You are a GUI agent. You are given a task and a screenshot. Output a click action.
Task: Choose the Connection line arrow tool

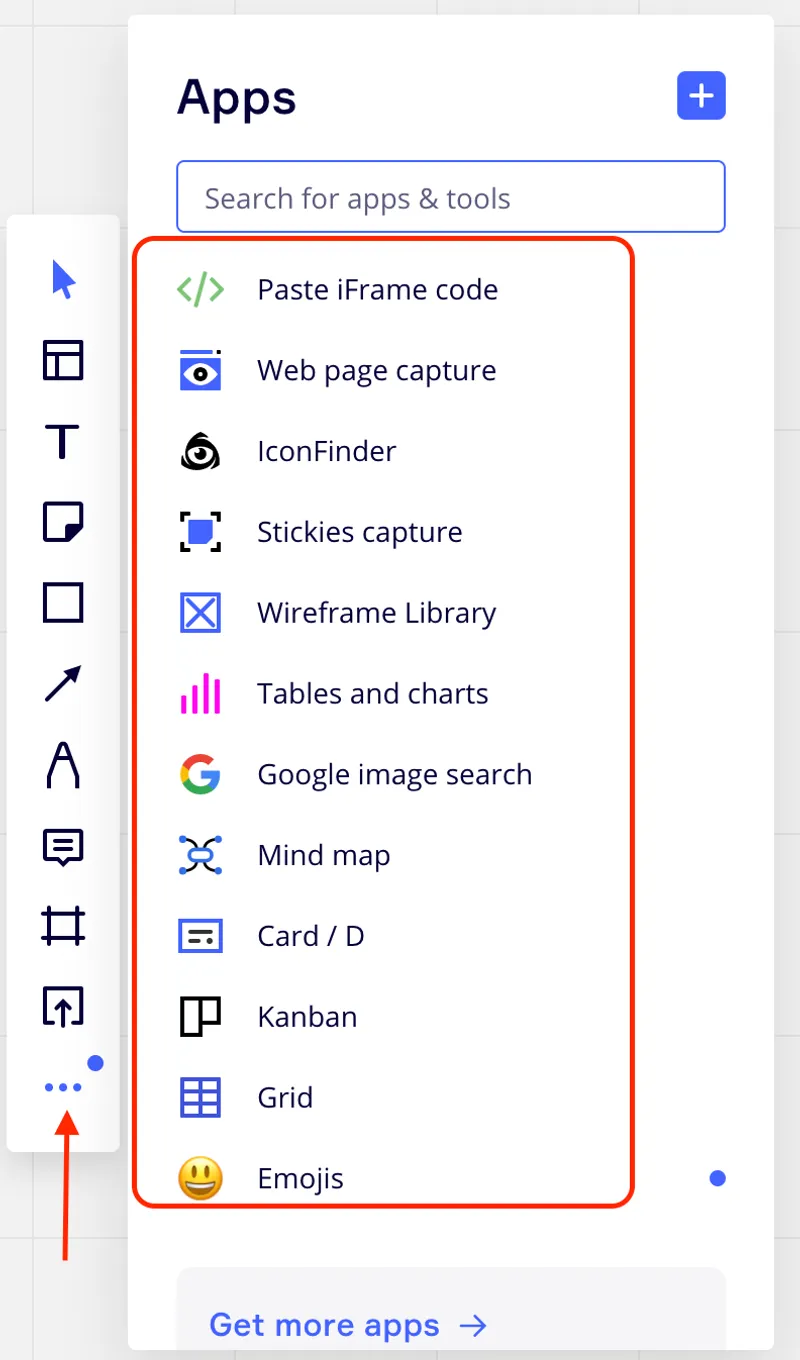point(63,684)
